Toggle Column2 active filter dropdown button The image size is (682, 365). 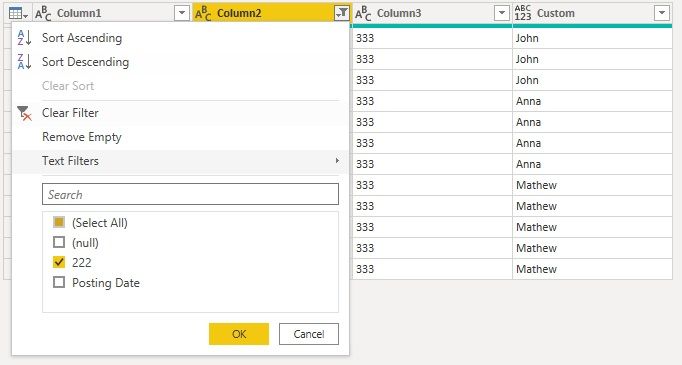point(342,13)
